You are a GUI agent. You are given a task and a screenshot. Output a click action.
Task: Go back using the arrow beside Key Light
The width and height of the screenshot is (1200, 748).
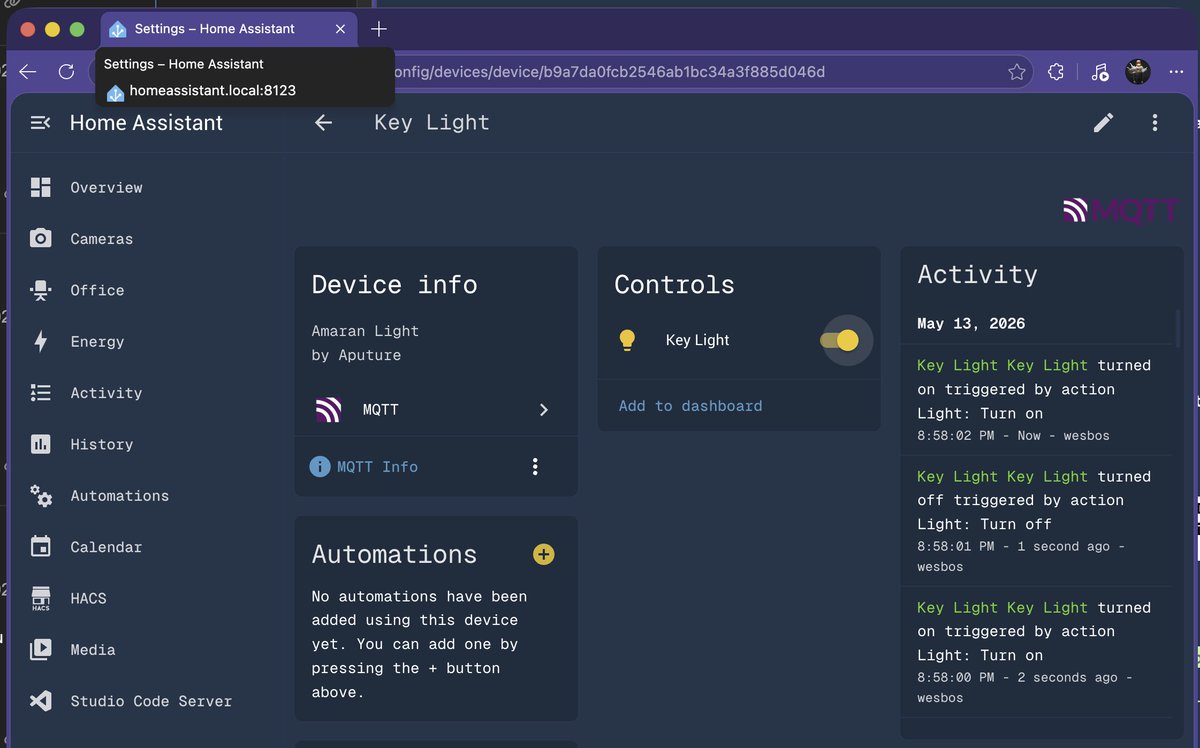tap(323, 123)
